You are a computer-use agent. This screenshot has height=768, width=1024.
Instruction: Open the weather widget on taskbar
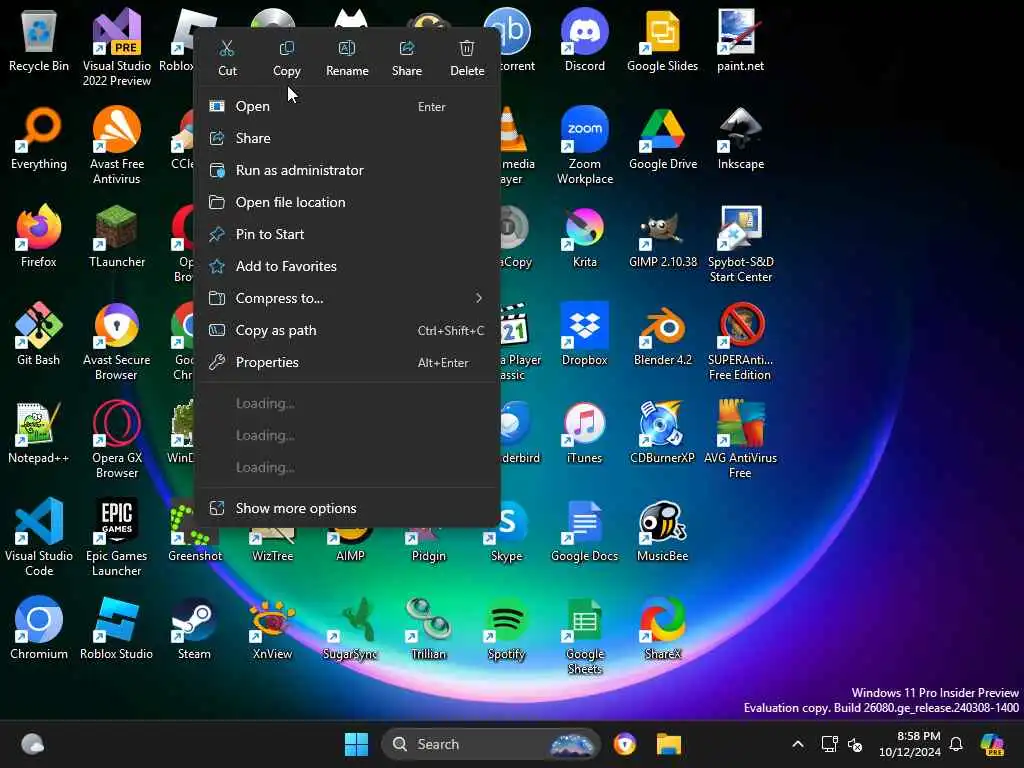click(x=33, y=744)
